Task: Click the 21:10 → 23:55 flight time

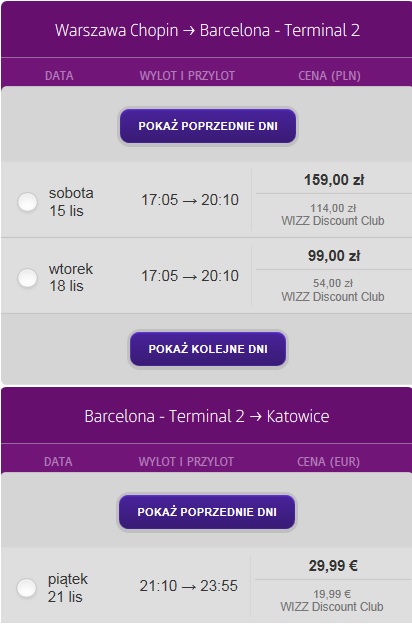Action: tap(189, 586)
